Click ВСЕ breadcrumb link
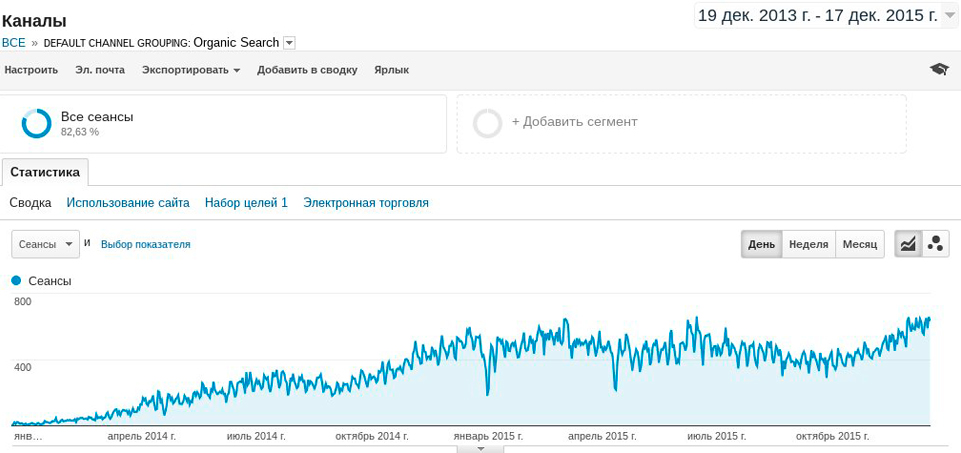The height and width of the screenshot is (453, 961). click(x=14, y=43)
